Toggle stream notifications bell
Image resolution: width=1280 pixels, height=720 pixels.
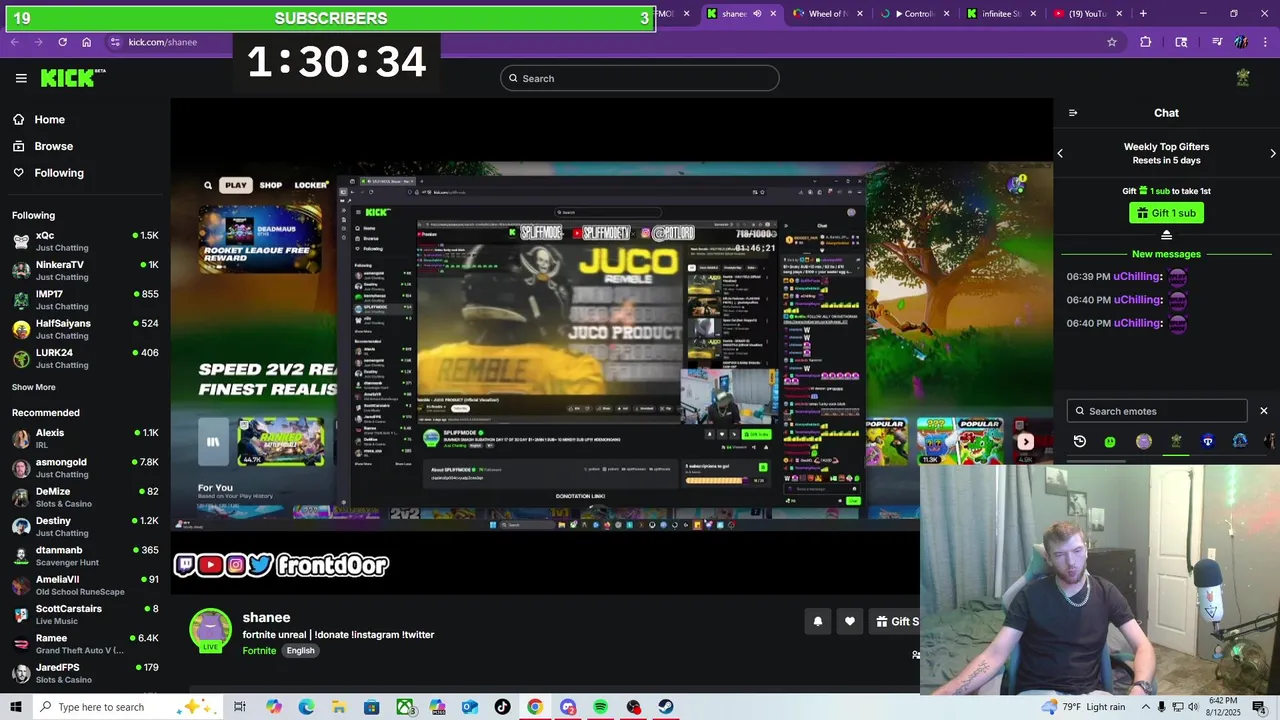point(818,621)
